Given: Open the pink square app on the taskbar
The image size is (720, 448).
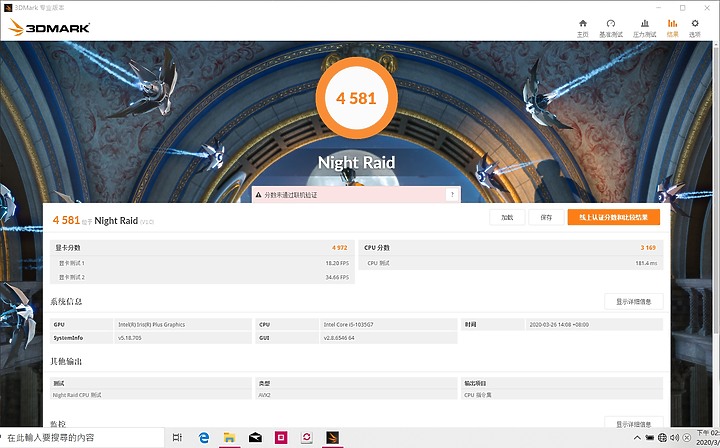Looking at the screenshot, I should click(x=281, y=437).
